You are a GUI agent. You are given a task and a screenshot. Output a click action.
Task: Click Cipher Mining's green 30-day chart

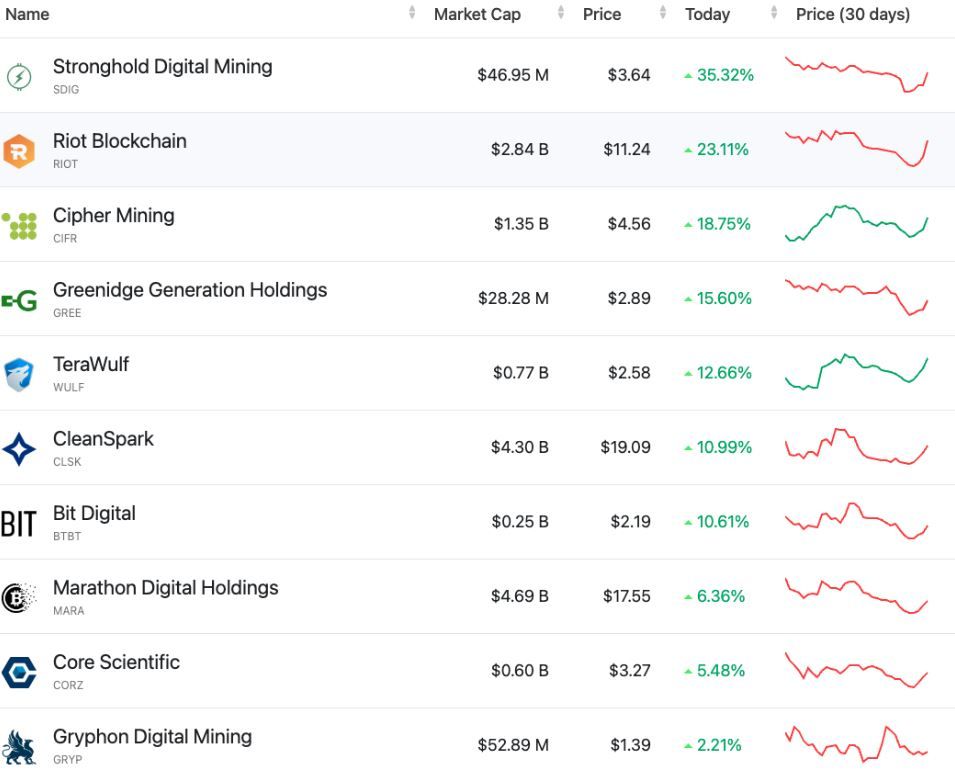tap(856, 223)
